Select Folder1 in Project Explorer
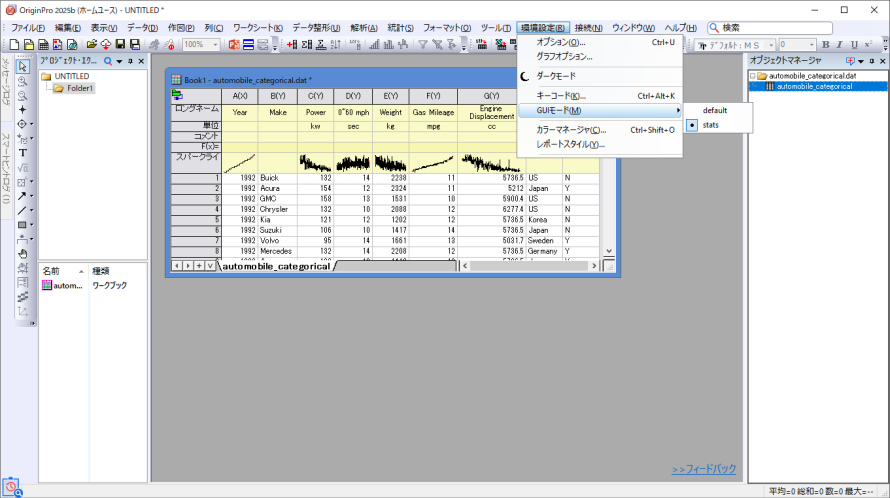Screen dimensions: 890x498 coord(74,88)
